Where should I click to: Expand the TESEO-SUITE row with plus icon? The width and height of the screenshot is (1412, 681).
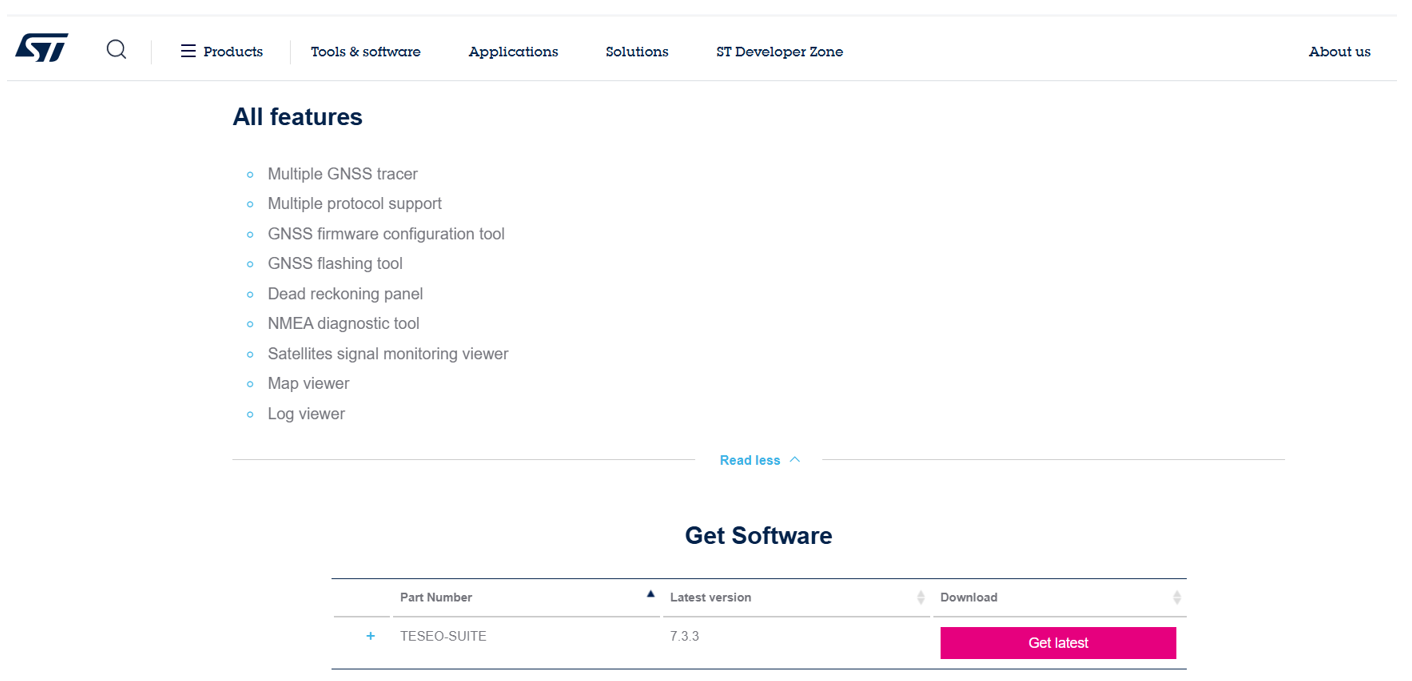pos(371,637)
